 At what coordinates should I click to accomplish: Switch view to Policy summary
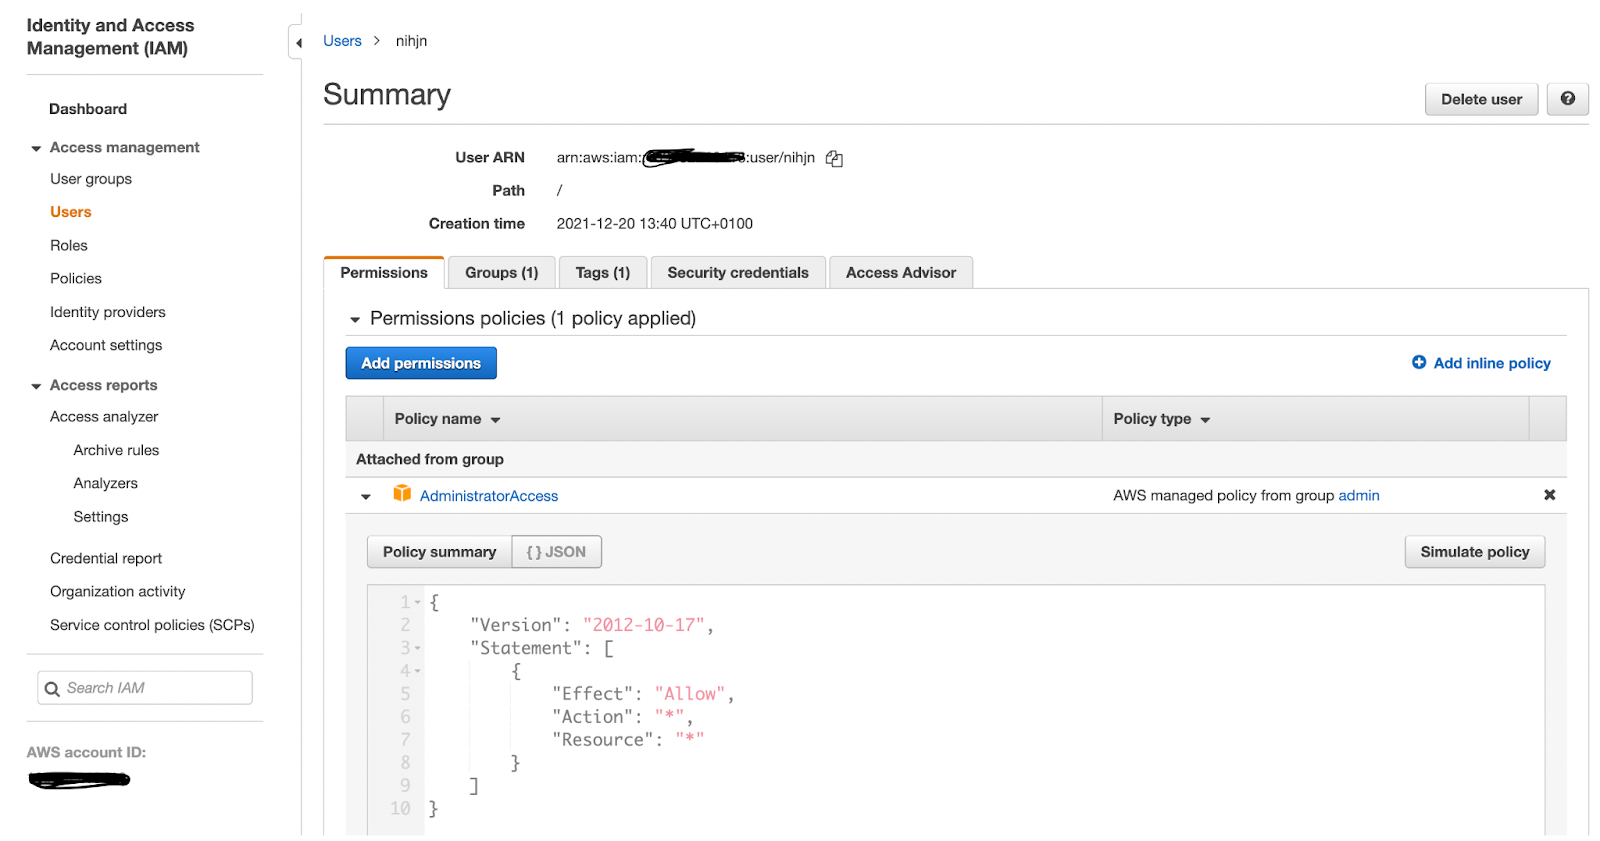pos(439,552)
